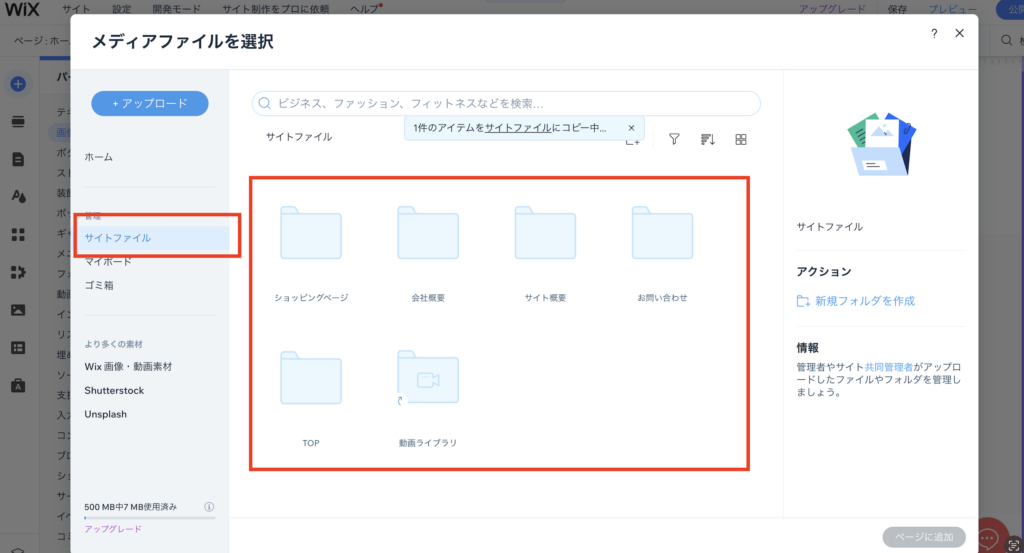Screen dimensions: 1024x553
Task: Click the ページに追加 button
Action: click(x=923, y=537)
